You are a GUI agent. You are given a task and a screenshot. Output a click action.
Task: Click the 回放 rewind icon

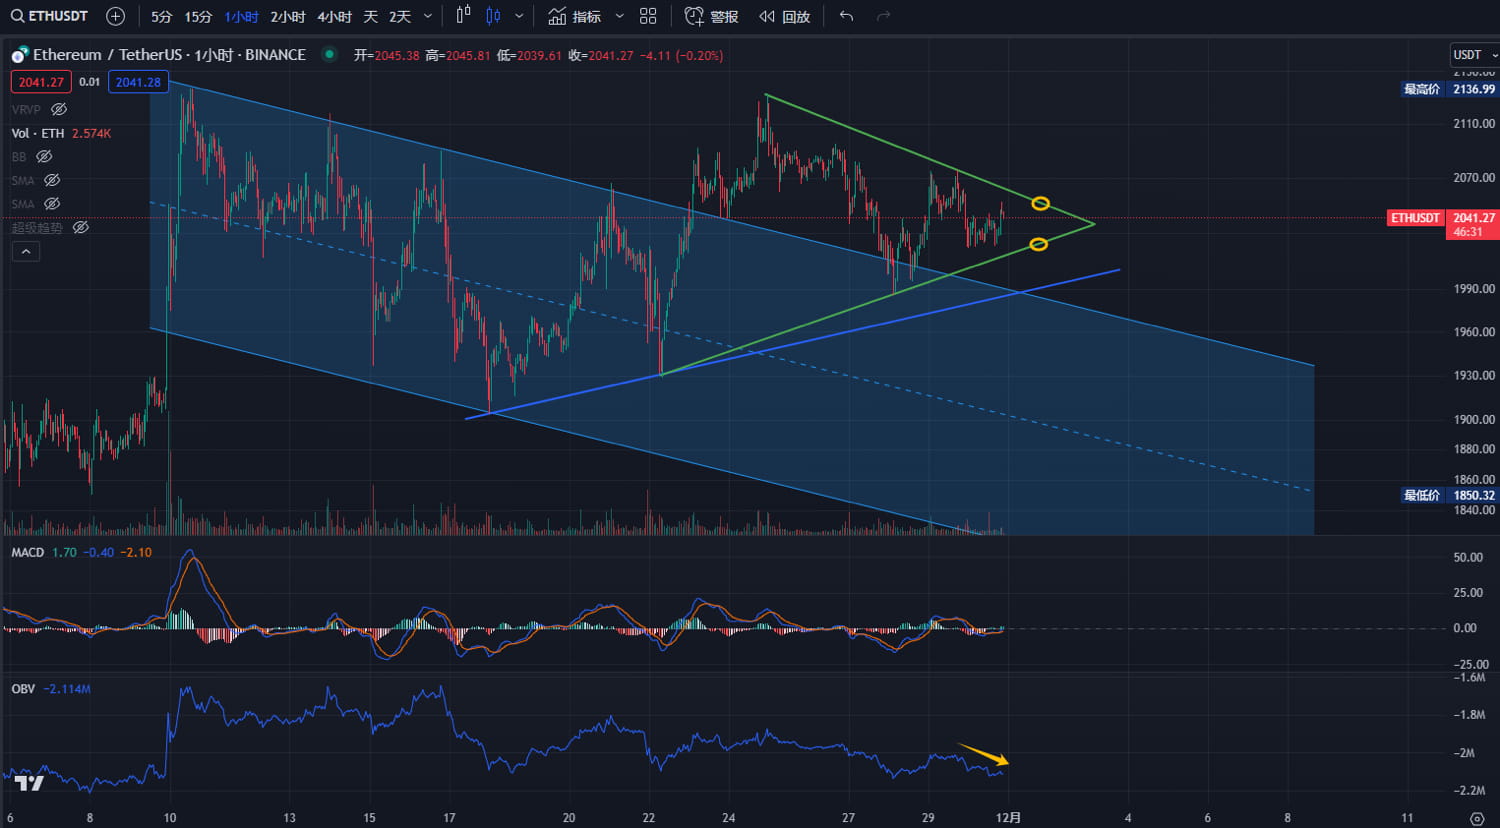767,16
